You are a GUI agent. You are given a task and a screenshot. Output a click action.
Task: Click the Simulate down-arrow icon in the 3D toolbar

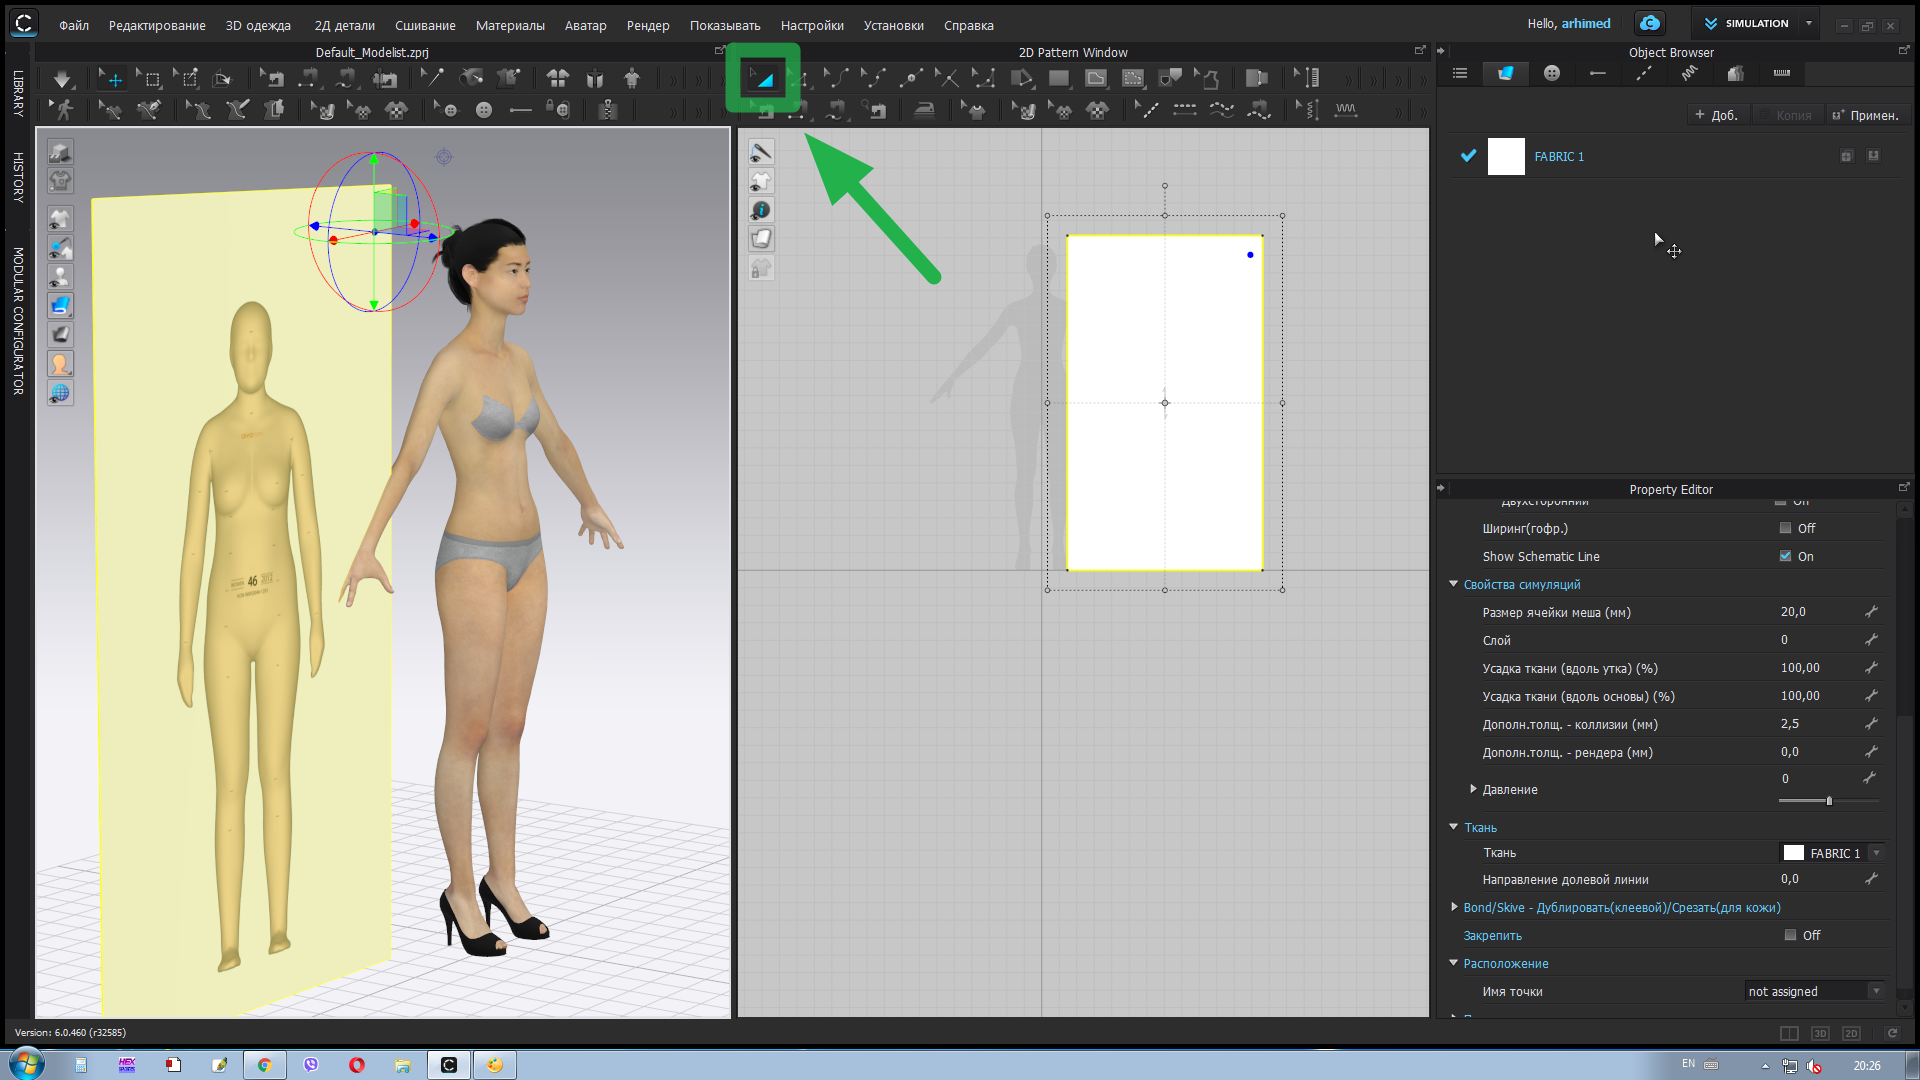[x=62, y=78]
